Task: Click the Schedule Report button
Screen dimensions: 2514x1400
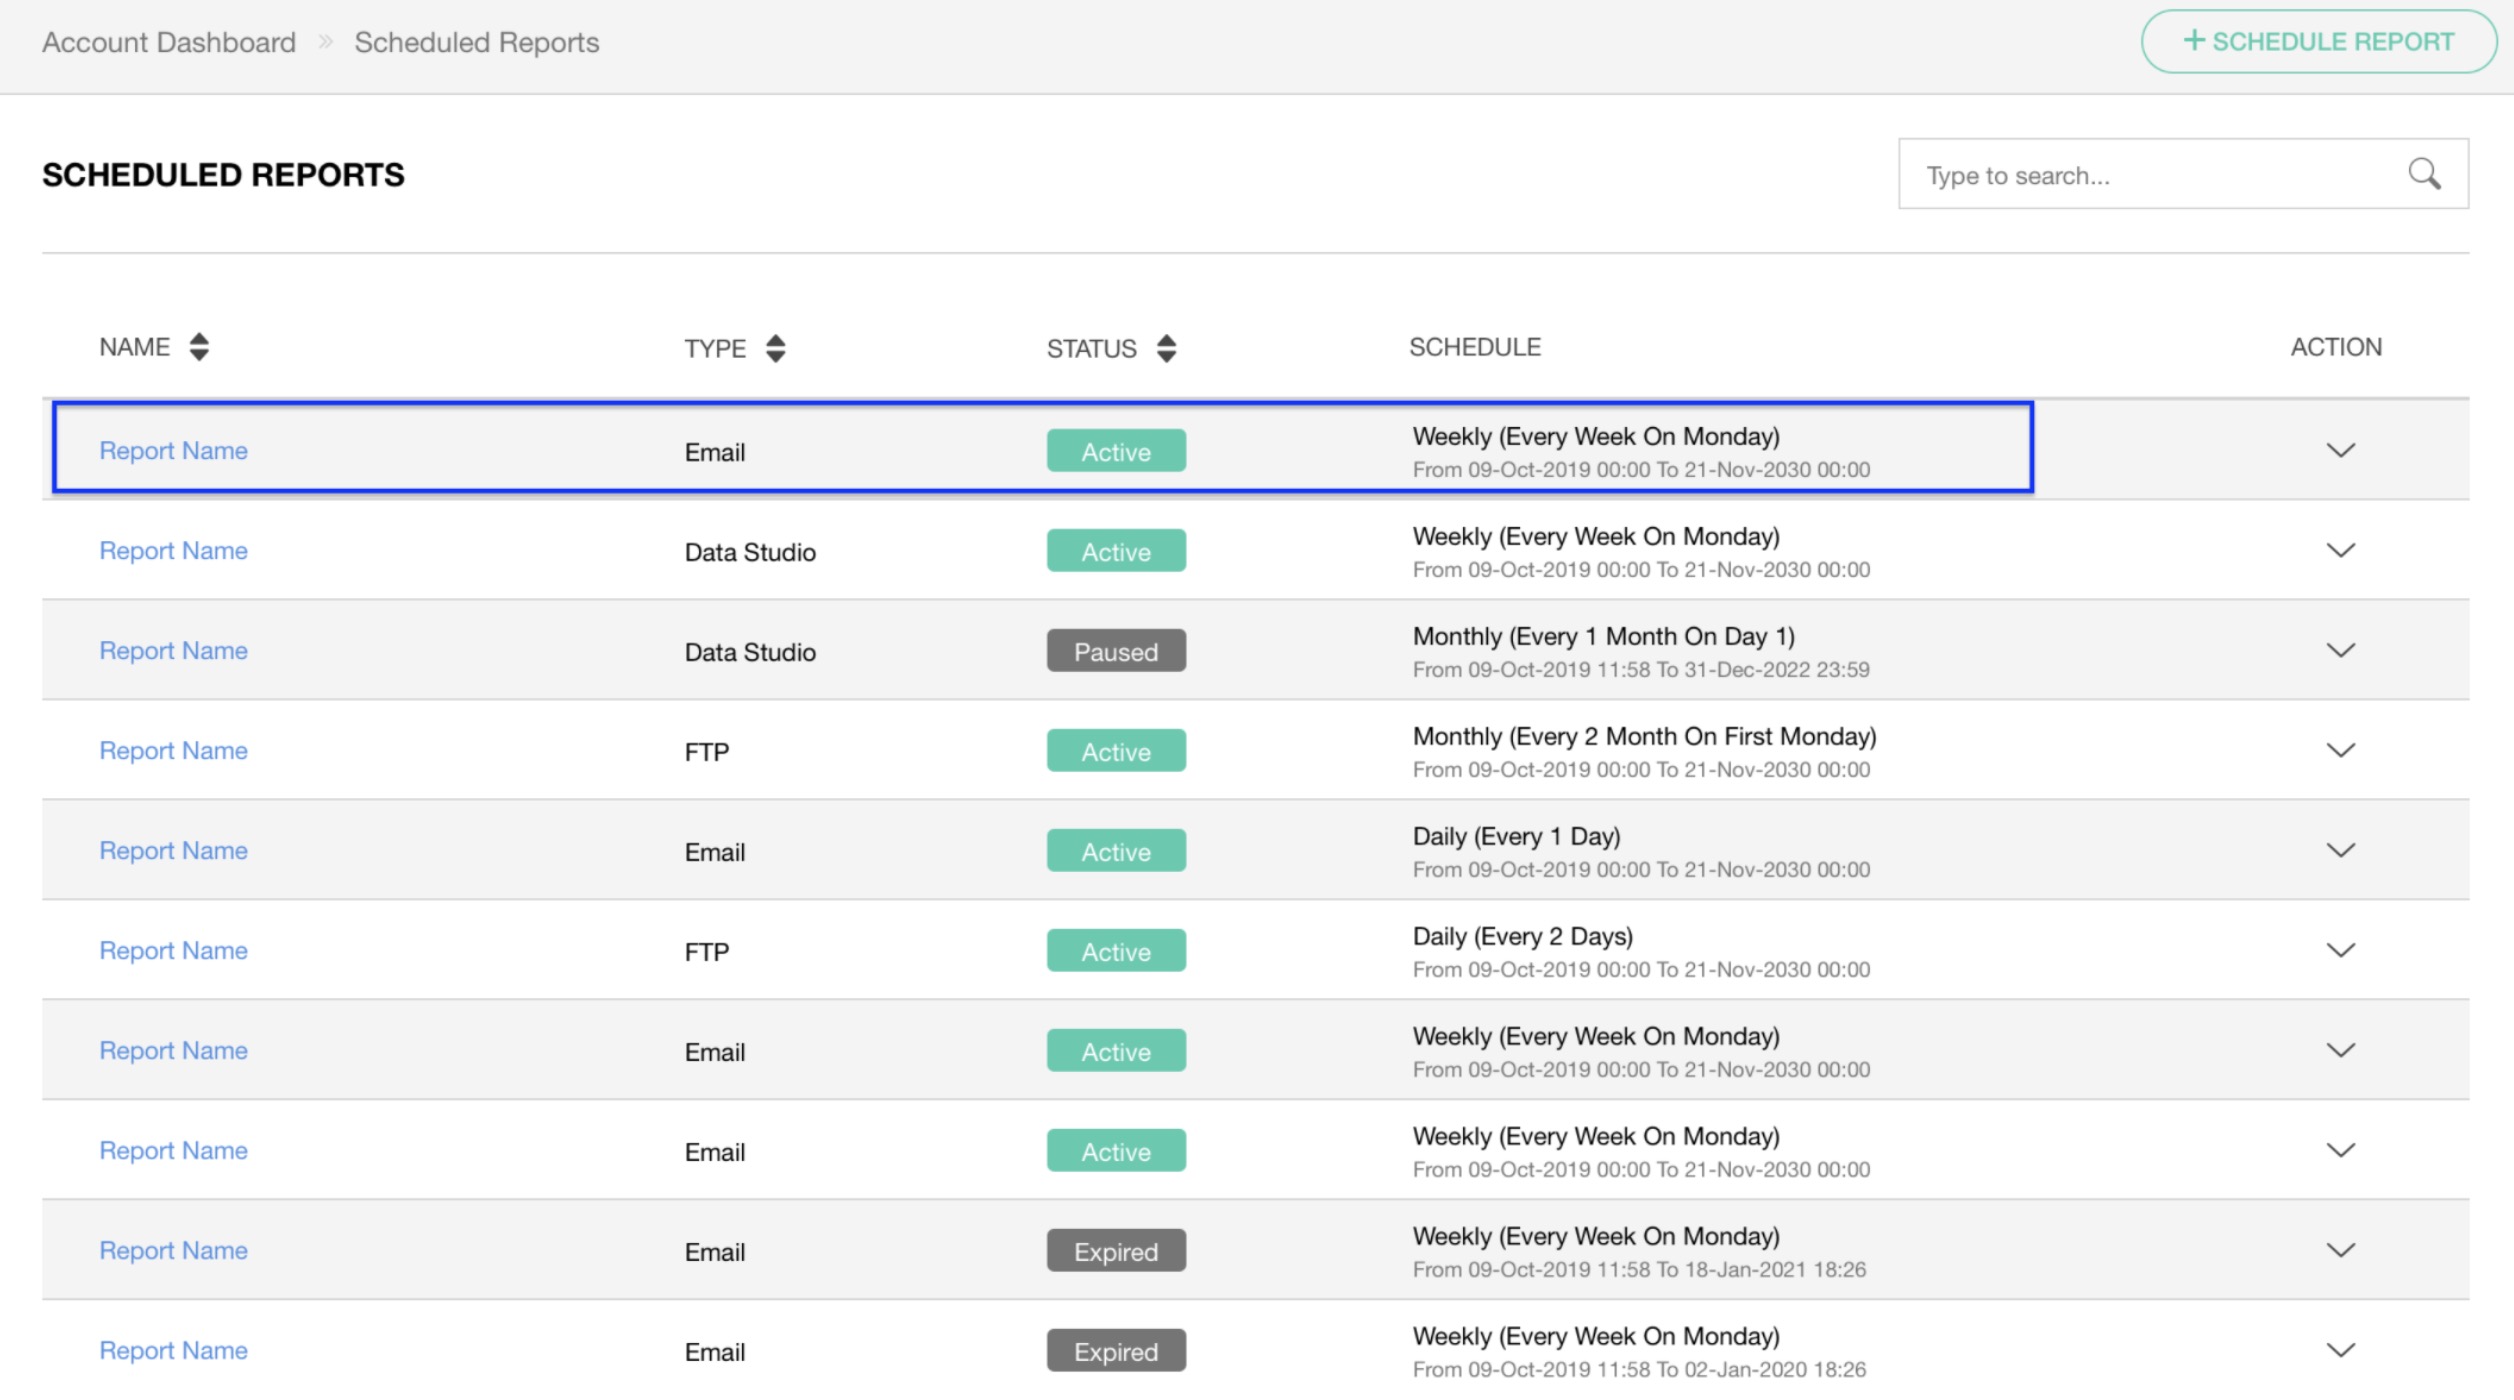Action: [x=2318, y=42]
